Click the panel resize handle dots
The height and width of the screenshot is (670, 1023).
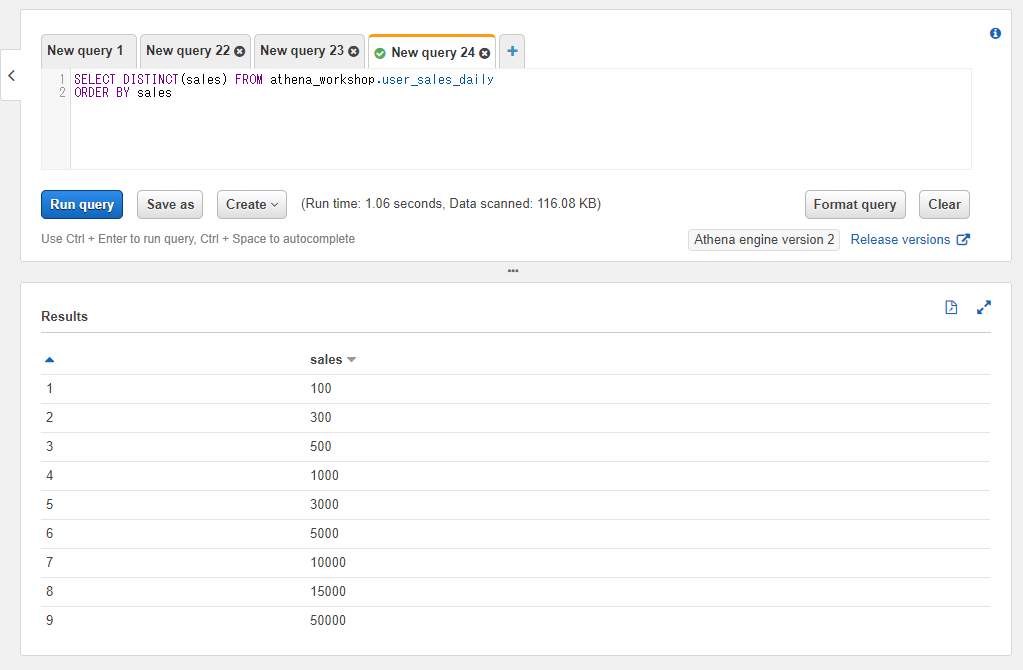(513, 271)
